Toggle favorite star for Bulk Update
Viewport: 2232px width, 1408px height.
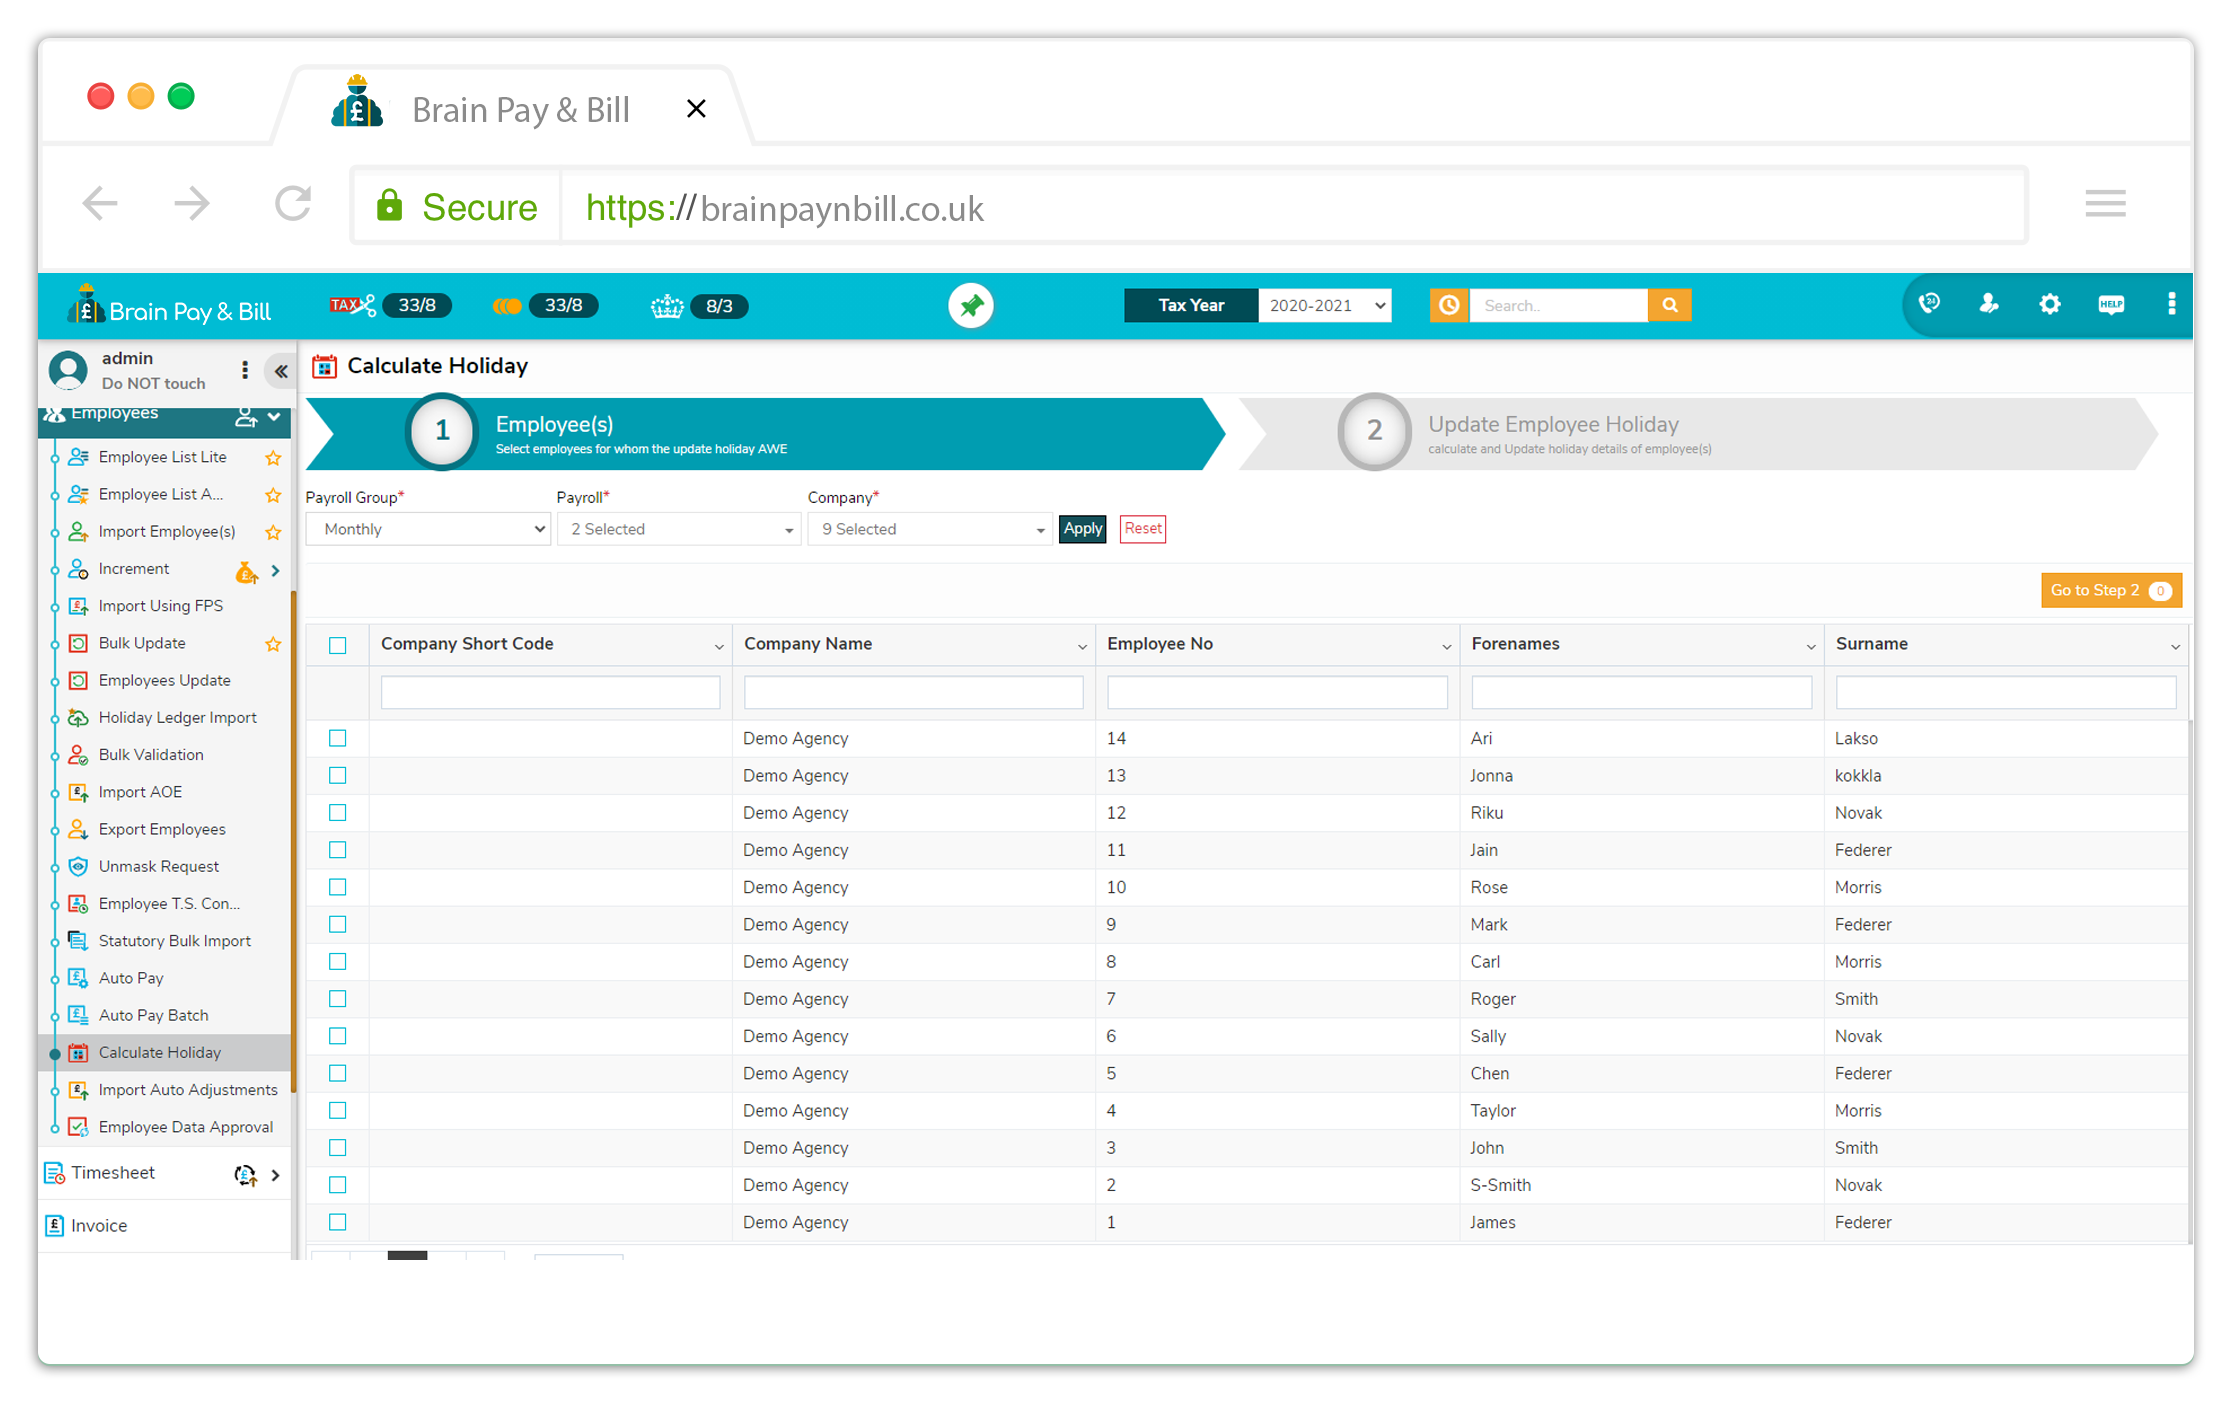pos(273,644)
